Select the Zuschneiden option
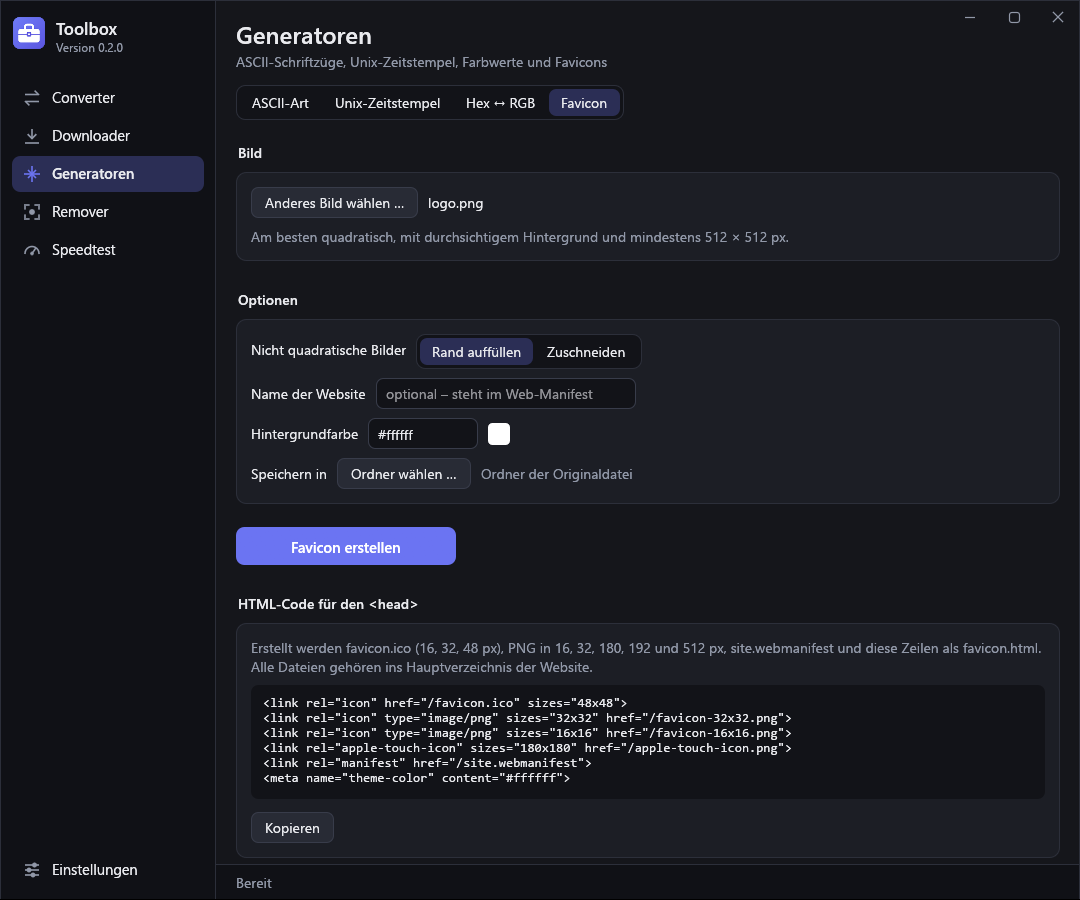The height and width of the screenshot is (900, 1080). pyautogui.click(x=586, y=352)
